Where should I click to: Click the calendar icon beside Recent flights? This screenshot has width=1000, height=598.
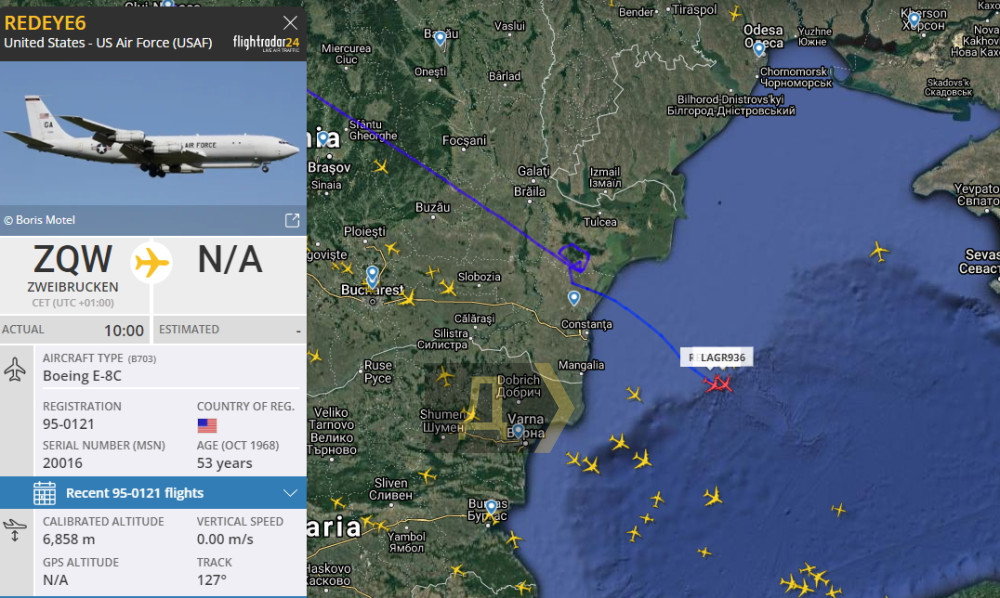(45, 493)
